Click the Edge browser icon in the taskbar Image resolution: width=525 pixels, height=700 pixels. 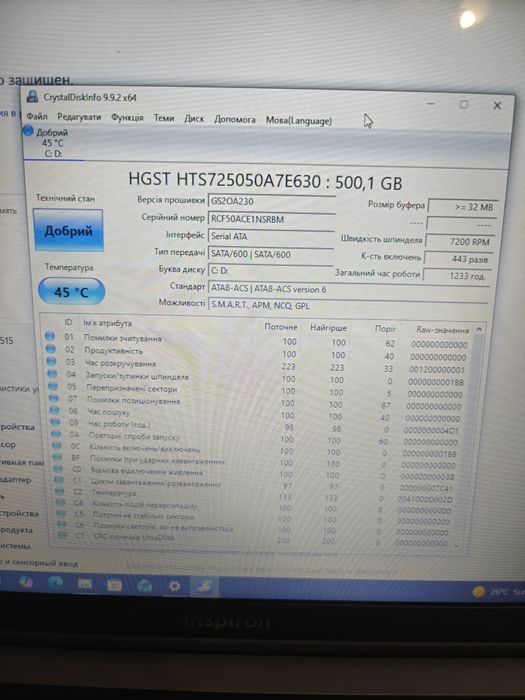click(55, 582)
